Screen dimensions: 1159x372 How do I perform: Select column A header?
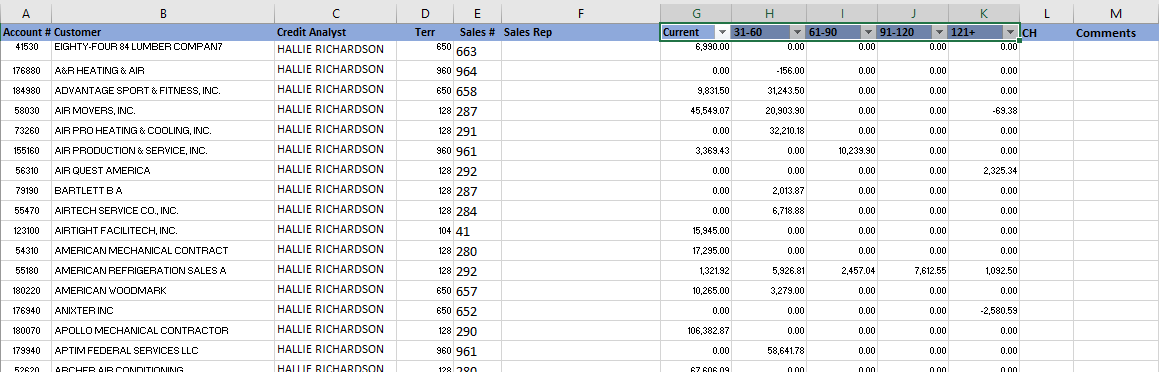(26, 13)
